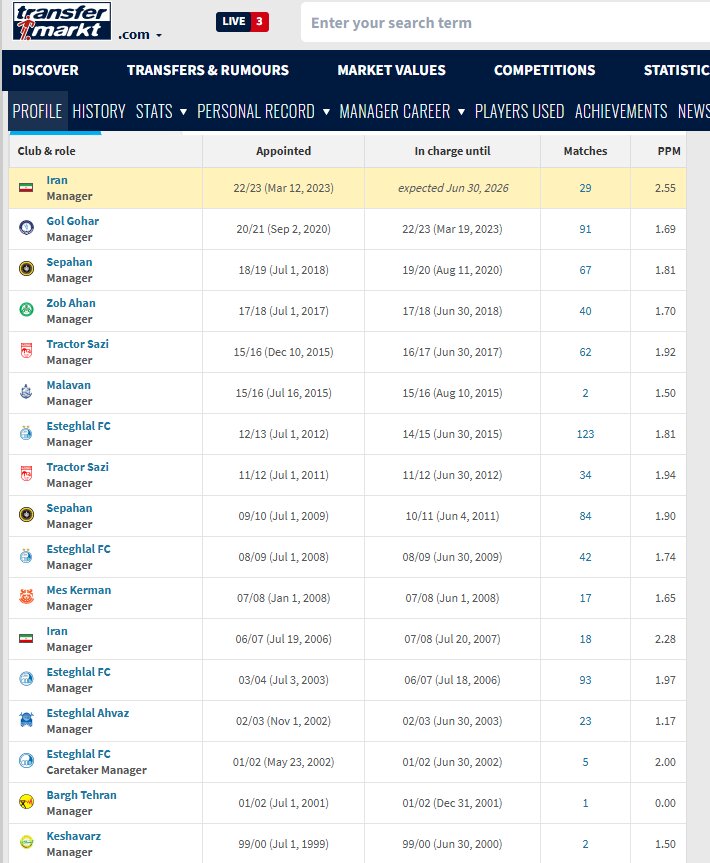Click the Esteghlal Ahvaz club crest
The width and height of the screenshot is (710, 863).
pos(26,721)
